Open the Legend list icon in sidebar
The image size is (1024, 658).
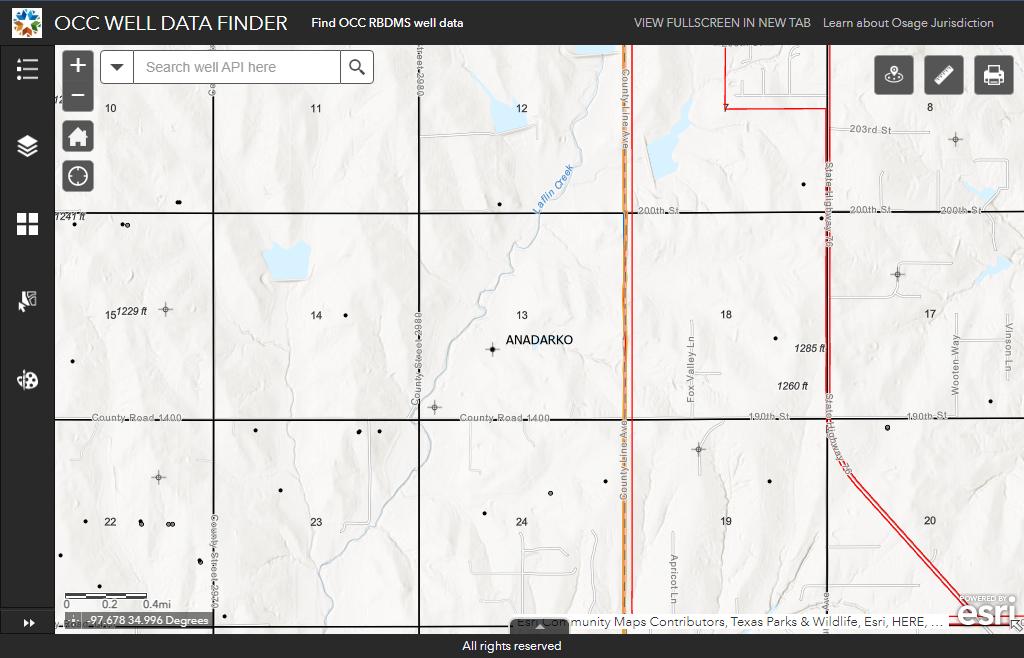click(x=27, y=69)
